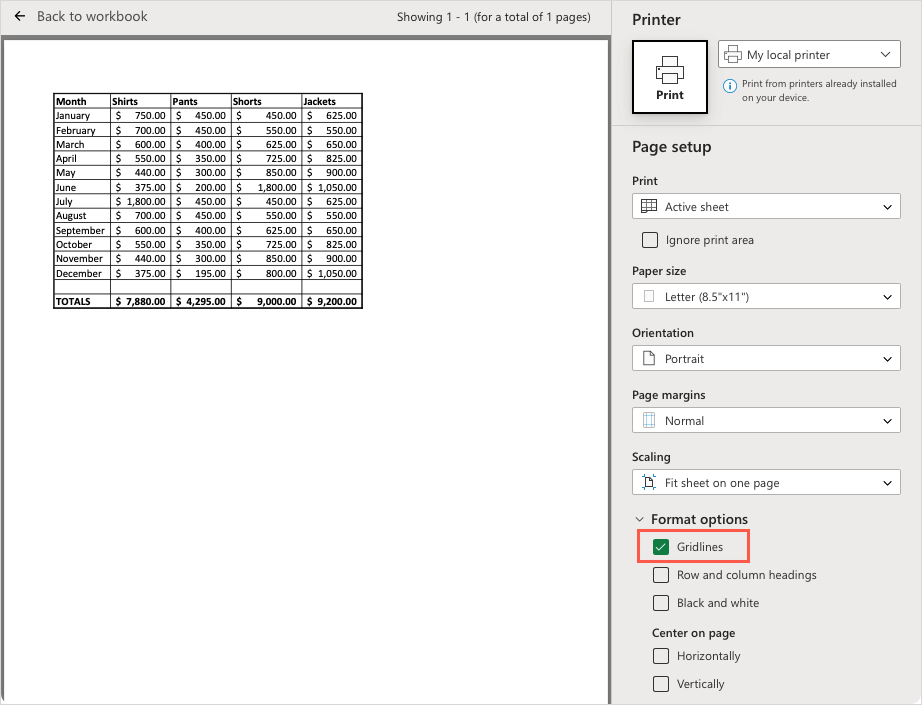The width and height of the screenshot is (922, 705).
Task: Click the back arrow icon
Action: [19, 17]
